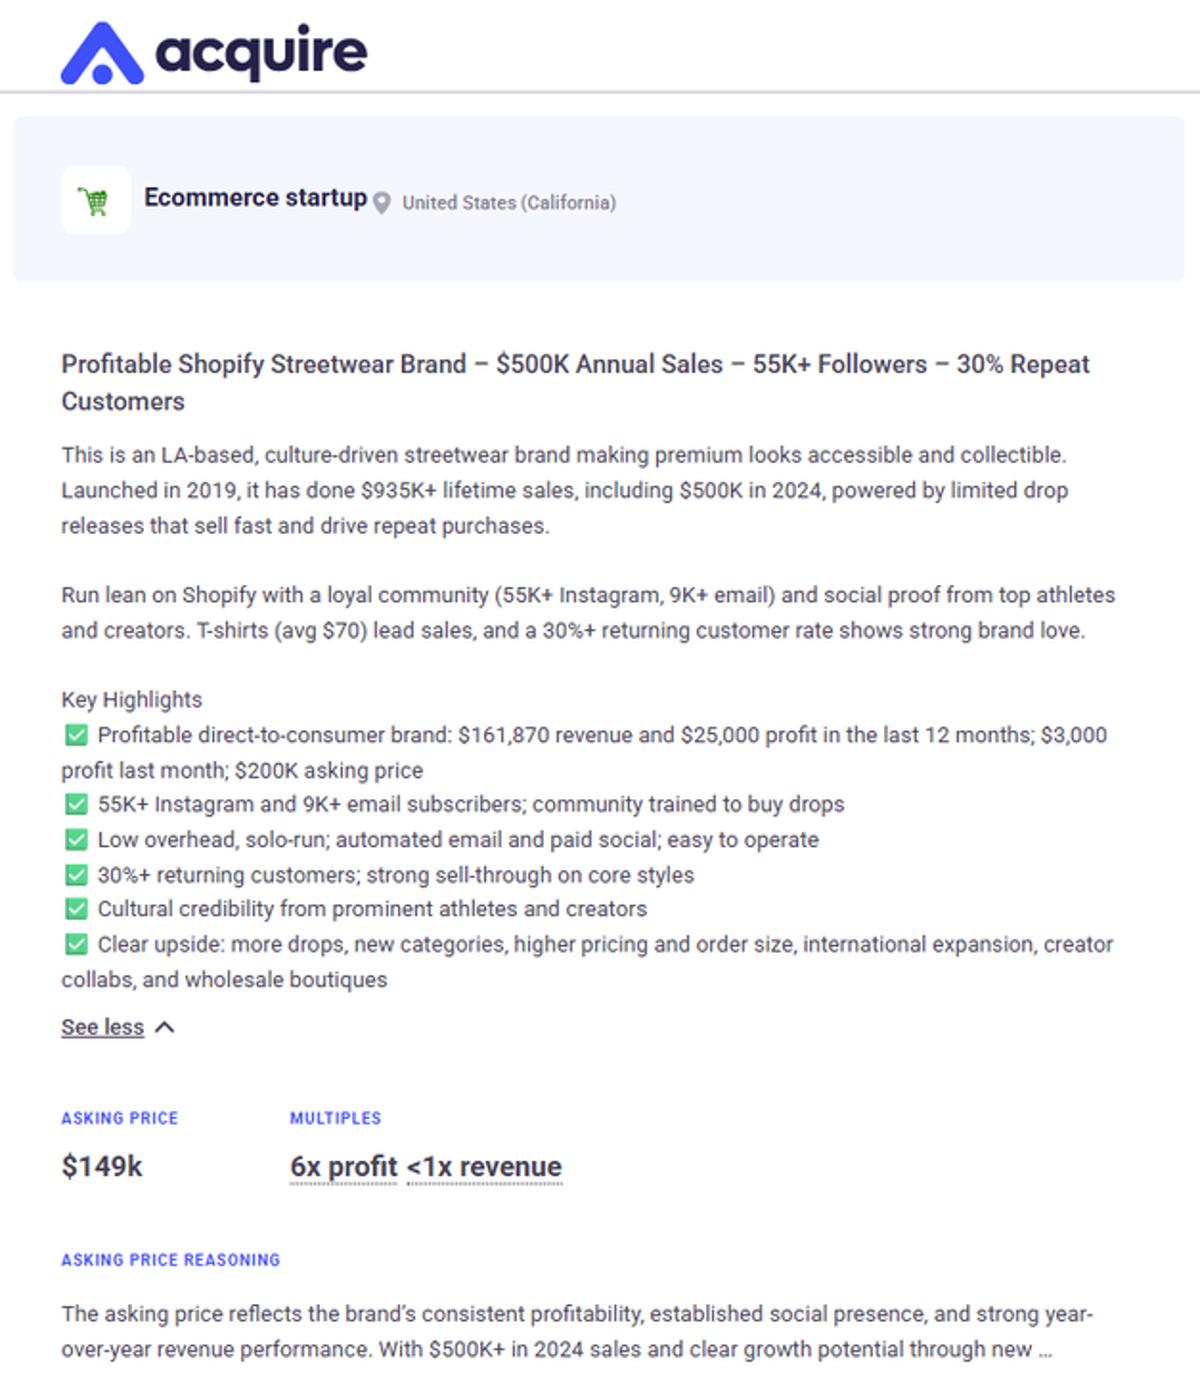Click the Asking Price Reasoning label
Viewport: 1200px width, 1377px height.
(x=170, y=1260)
